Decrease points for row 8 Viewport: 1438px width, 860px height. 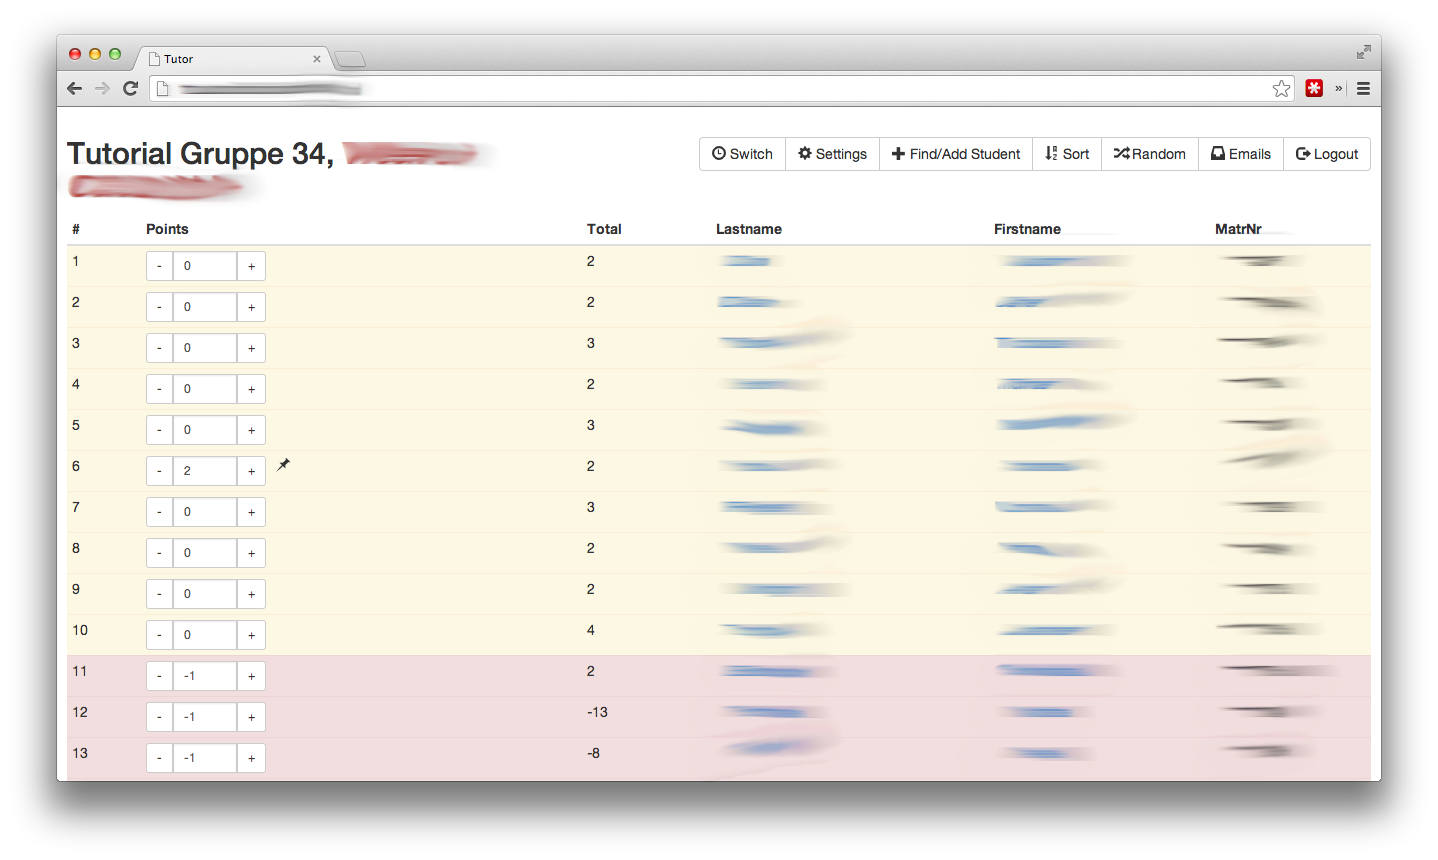pos(159,553)
